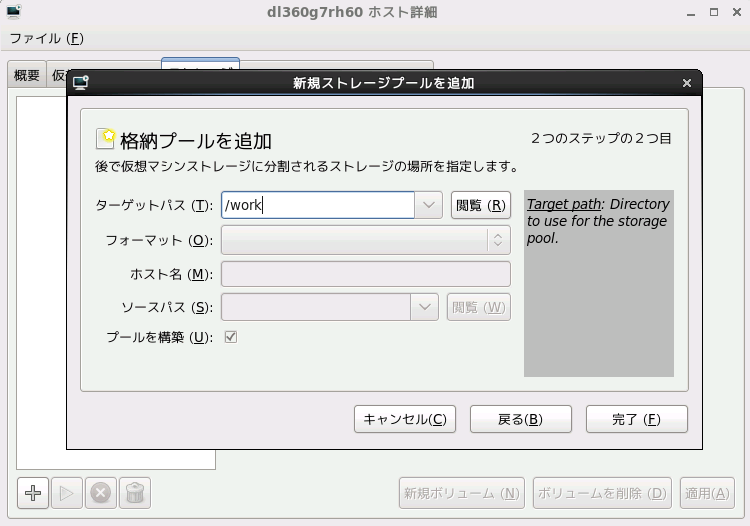This screenshot has width=750, height=526.
Task: Toggle the プールを構築 checkbox
Action: pyautogui.click(x=231, y=337)
